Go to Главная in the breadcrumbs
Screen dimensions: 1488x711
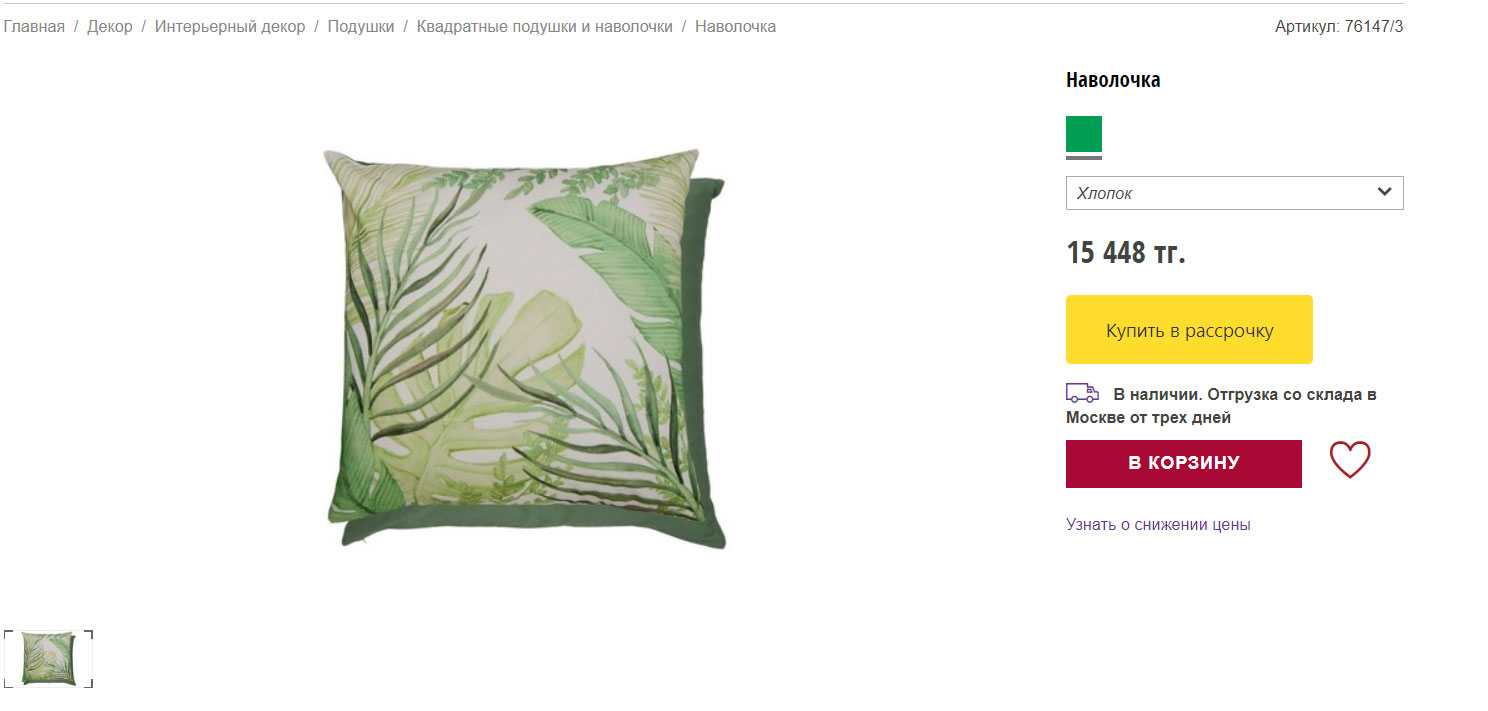tap(34, 27)
